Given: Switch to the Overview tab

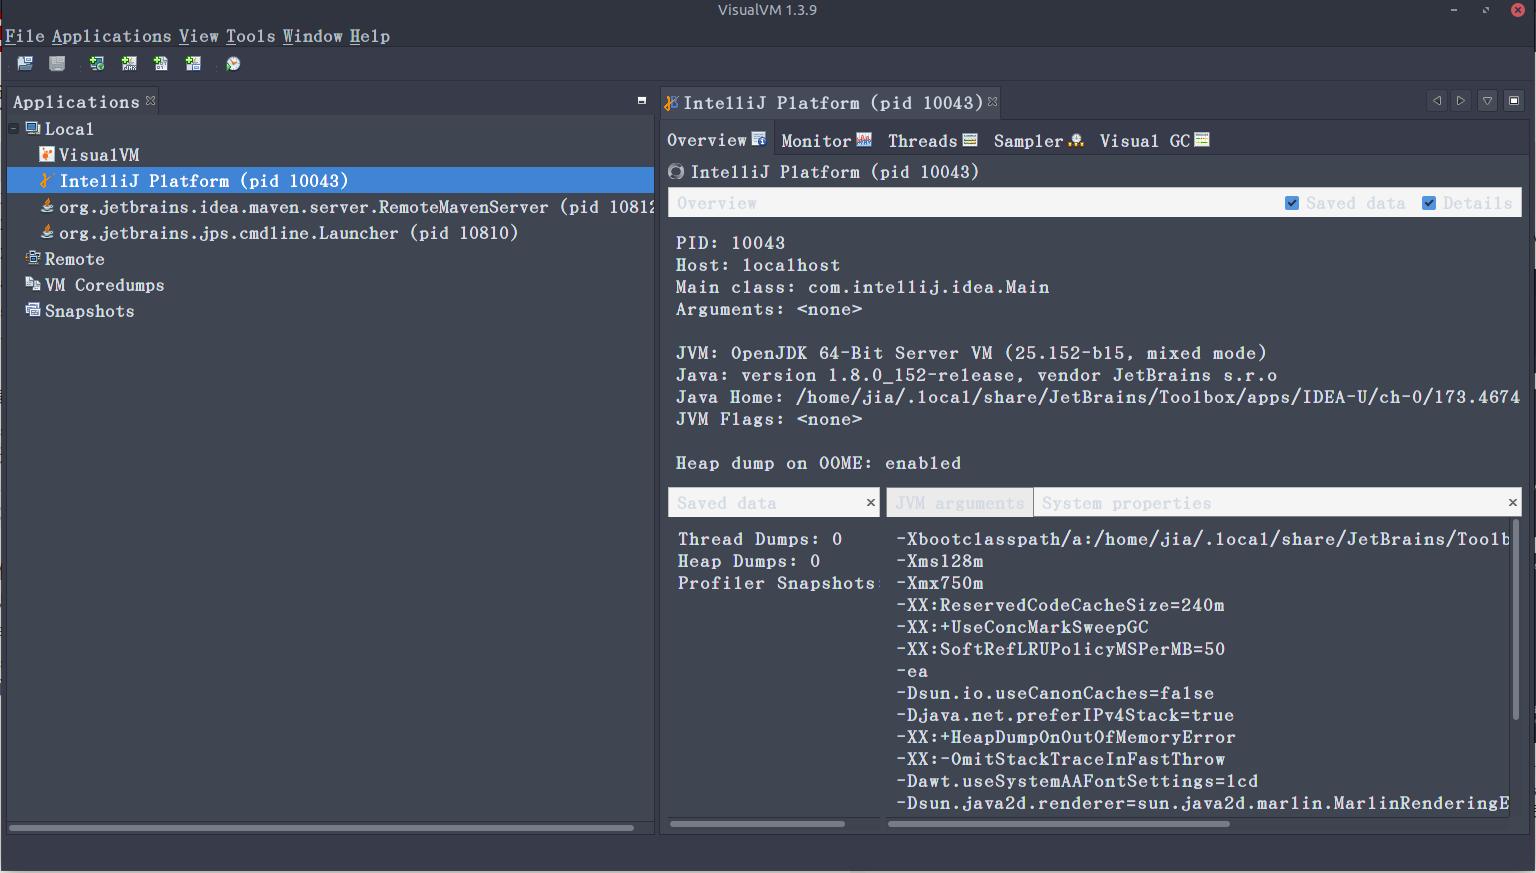Looking at the screenshot, I should click(x=716, y=140).
